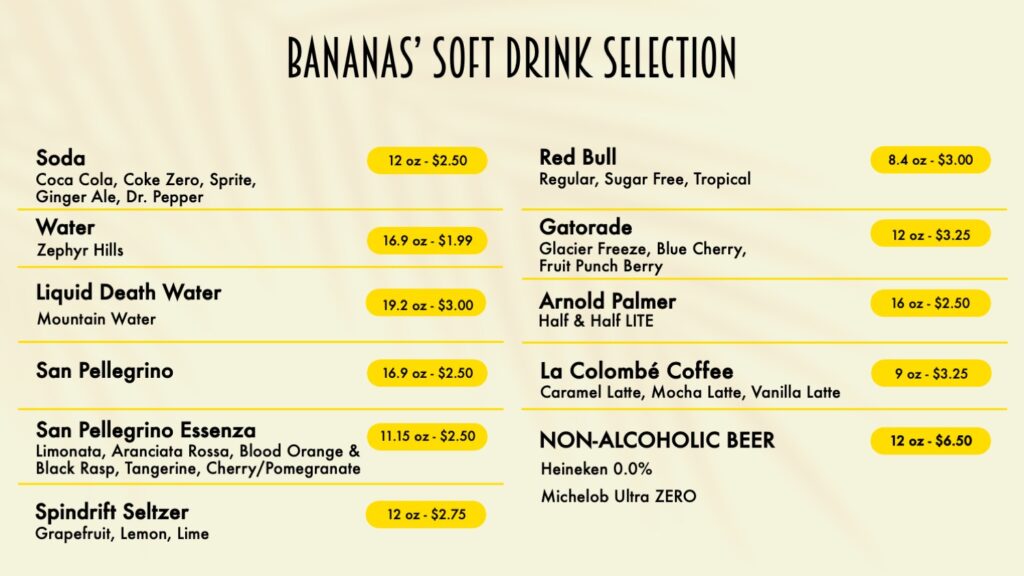Select the Spindrift Seltzer $2.75 price badge
1024x576 pixels.
[x=426, y=514]
